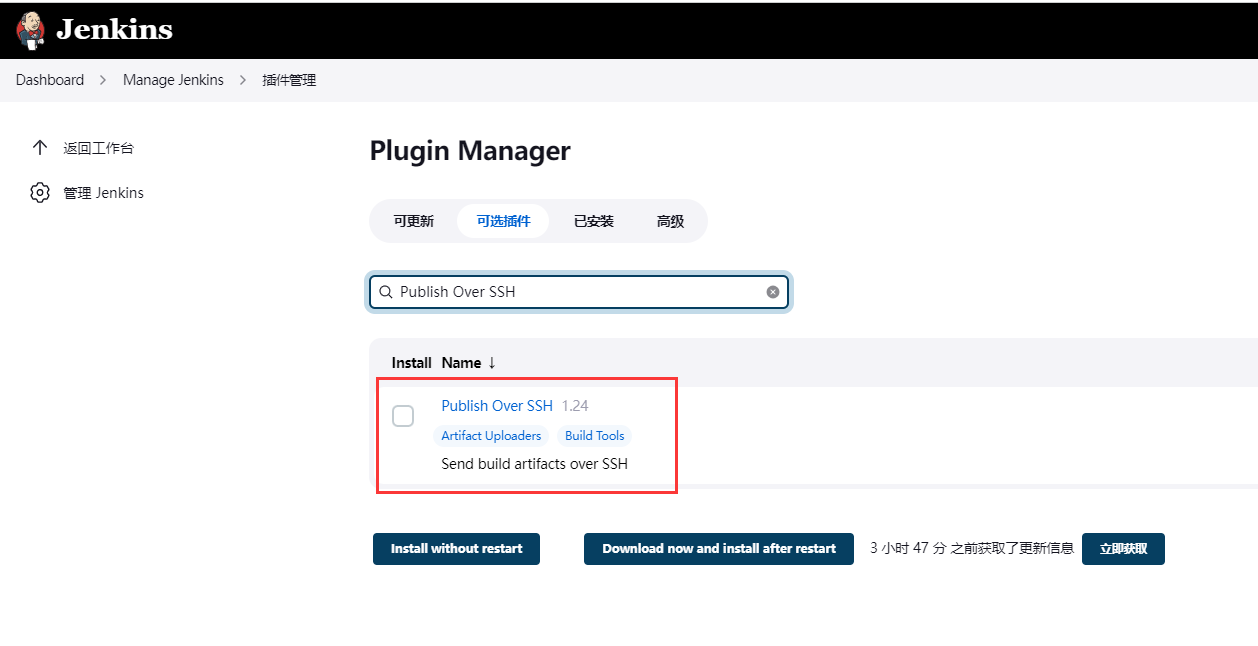Switch to the 可选插件 tab
Viewport: 1258px width, 646px height.
503,221
